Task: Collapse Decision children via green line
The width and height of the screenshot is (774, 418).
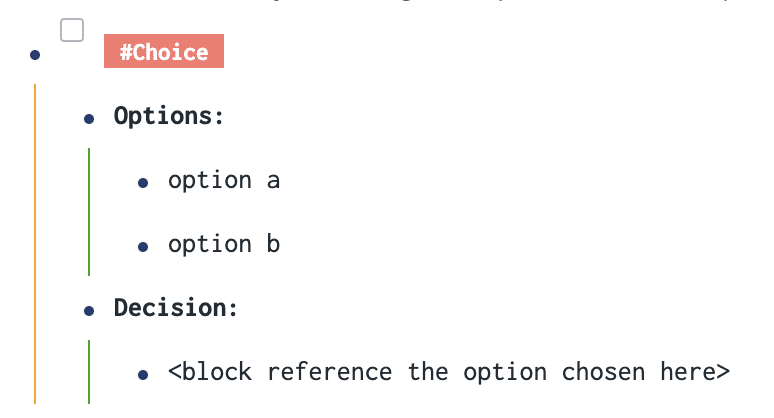Action: [89, 372]
